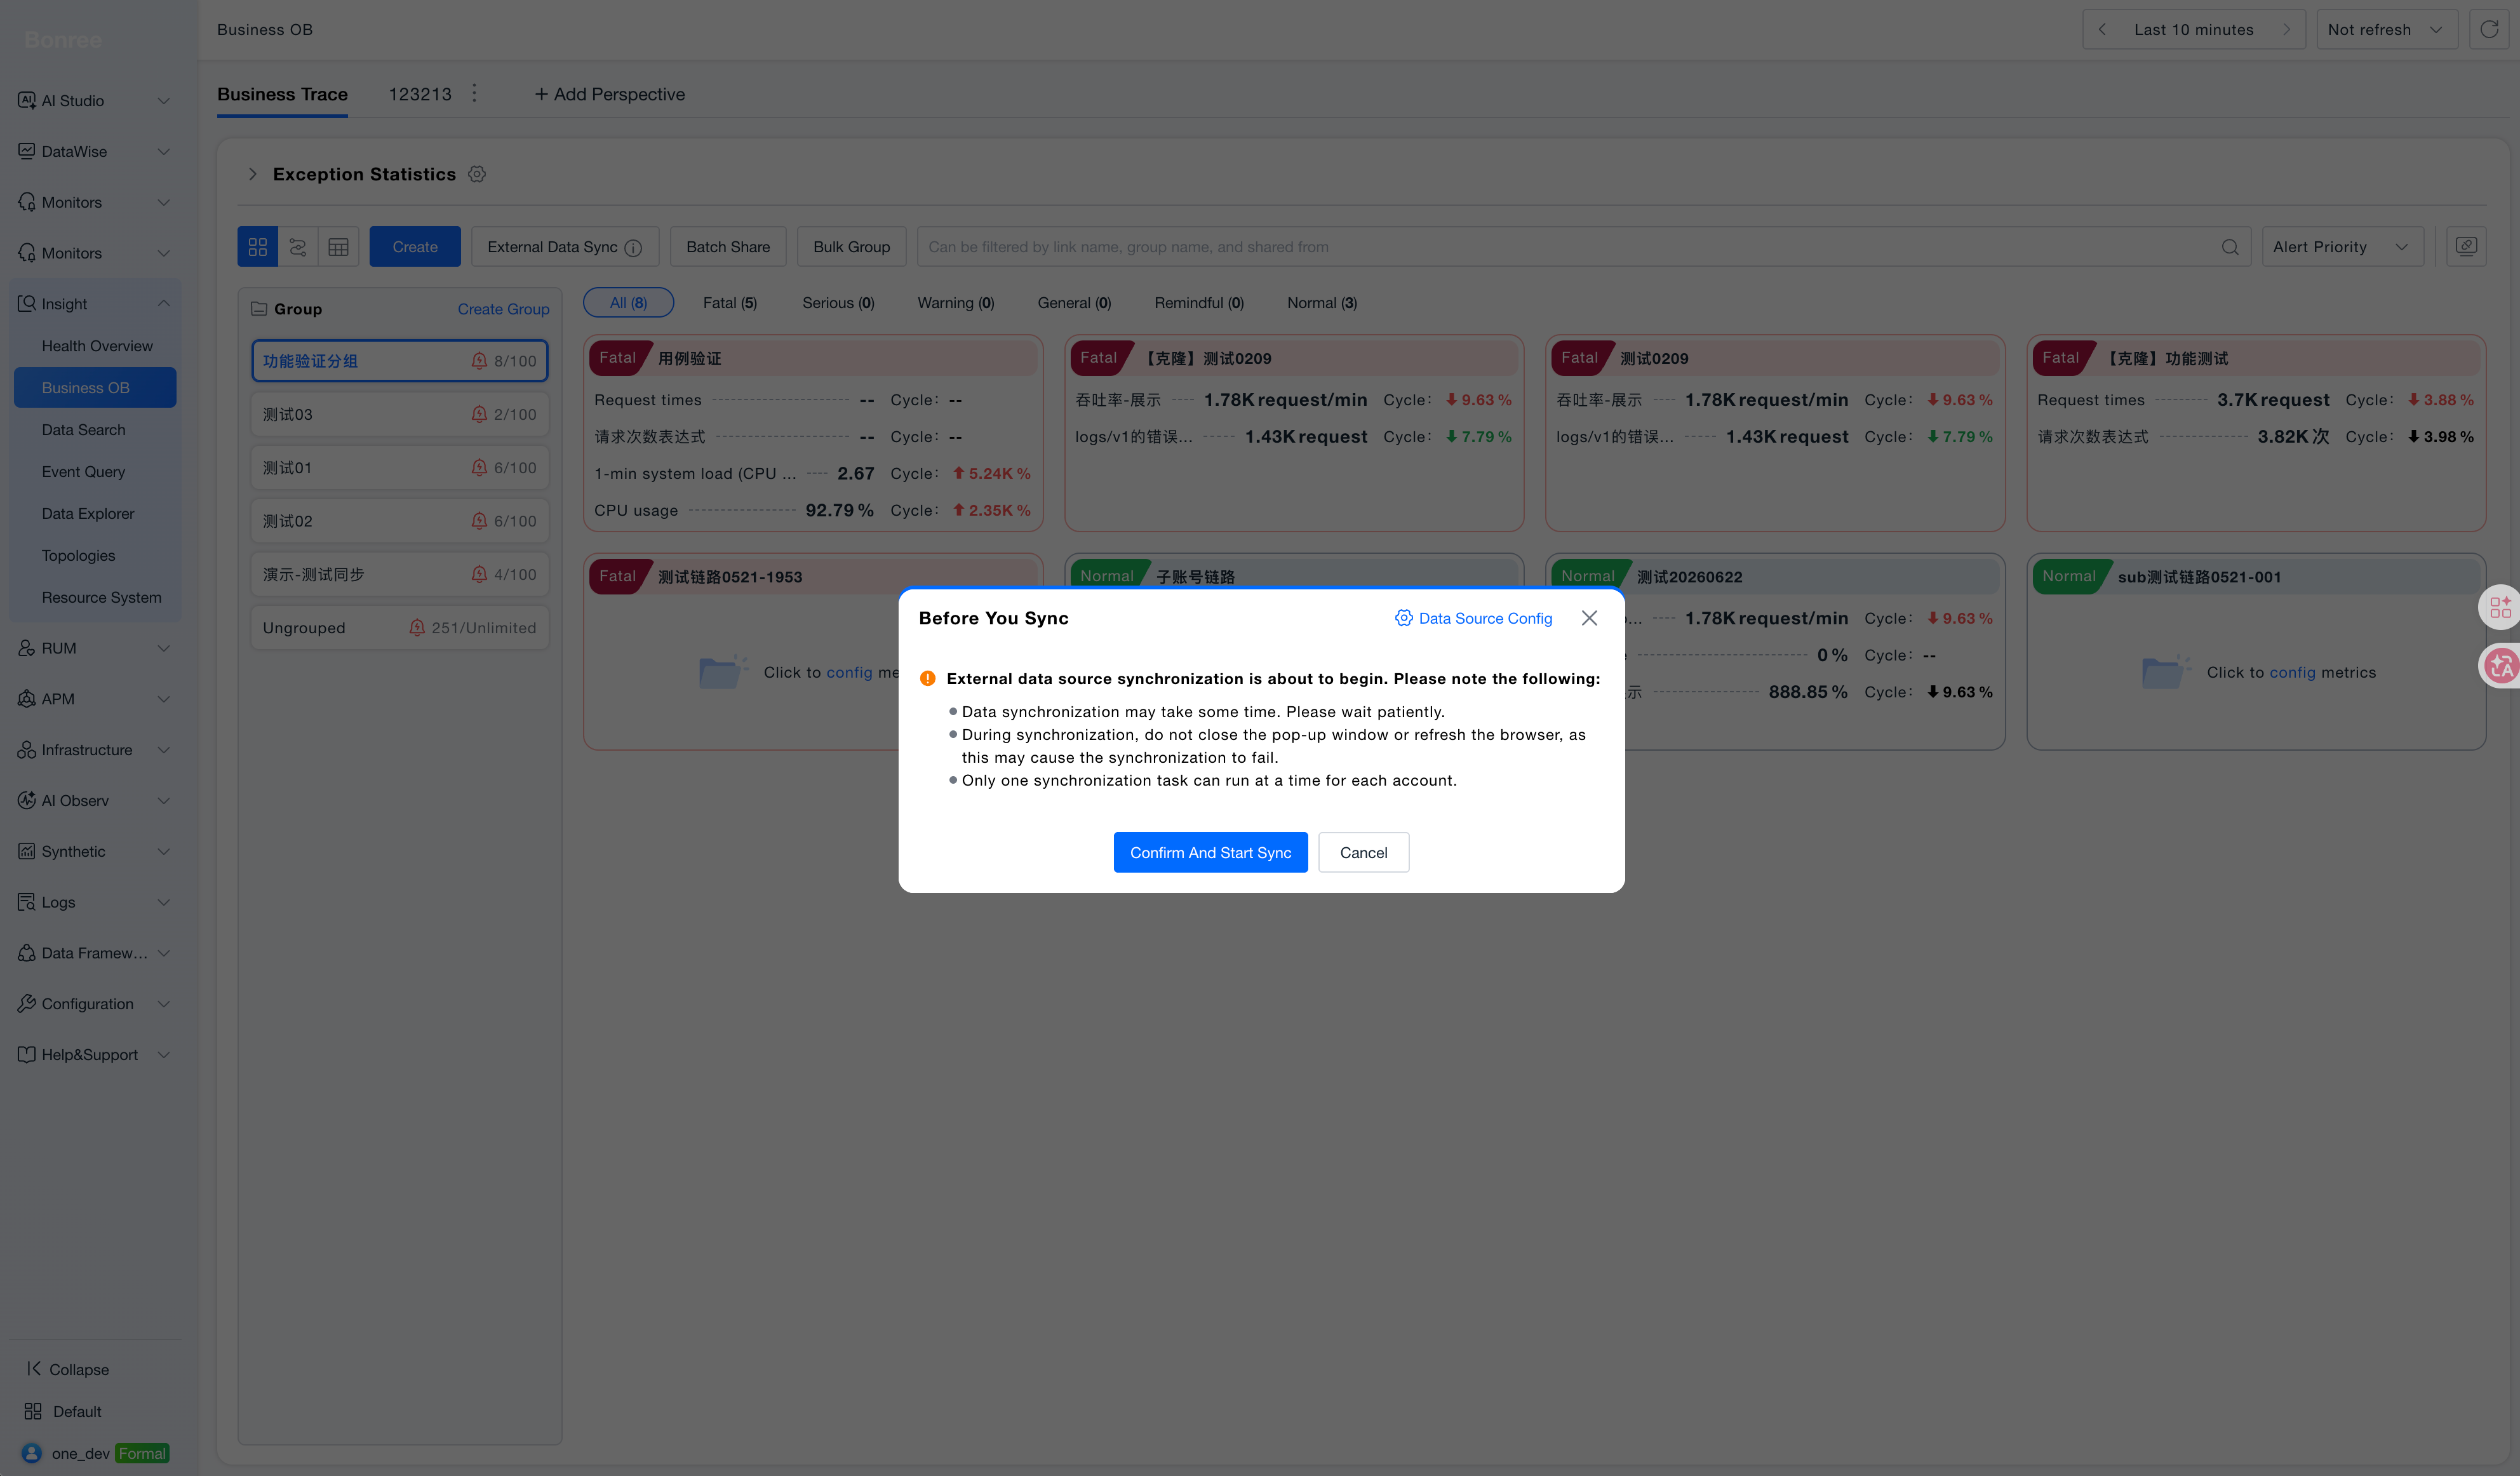The image size is (2520, 1476).
Task: Expand Logs menu
Action: click(94, 902)
